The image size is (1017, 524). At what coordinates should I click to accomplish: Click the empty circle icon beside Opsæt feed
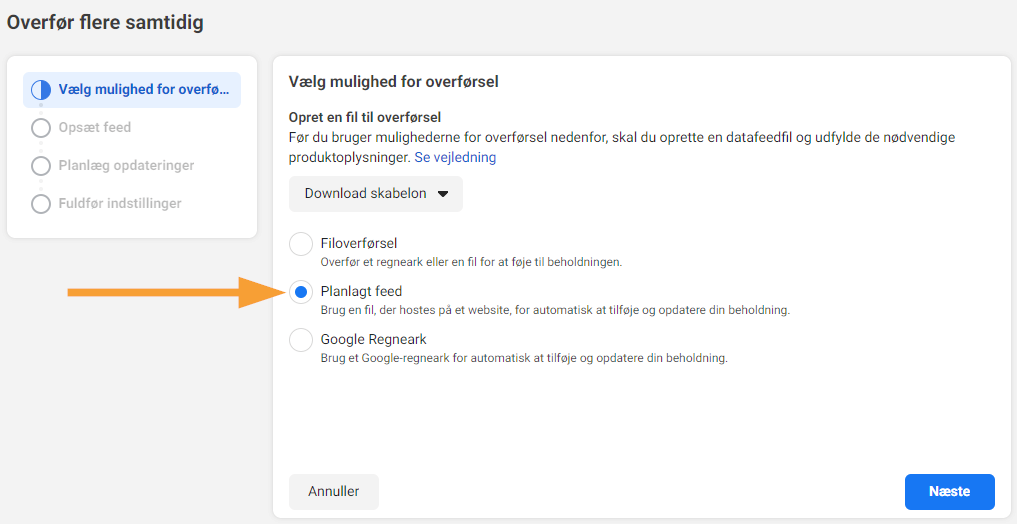(x=41, y=128)
